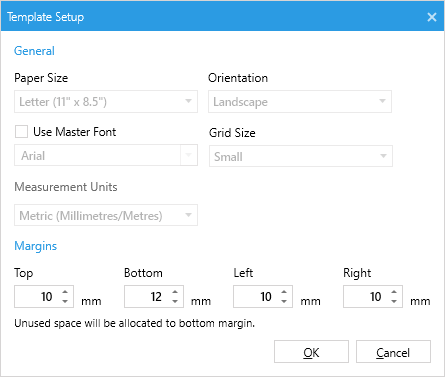Decrease the Bottom margin value
This screenshot has width=445, height=378.
tap(175, 301)
